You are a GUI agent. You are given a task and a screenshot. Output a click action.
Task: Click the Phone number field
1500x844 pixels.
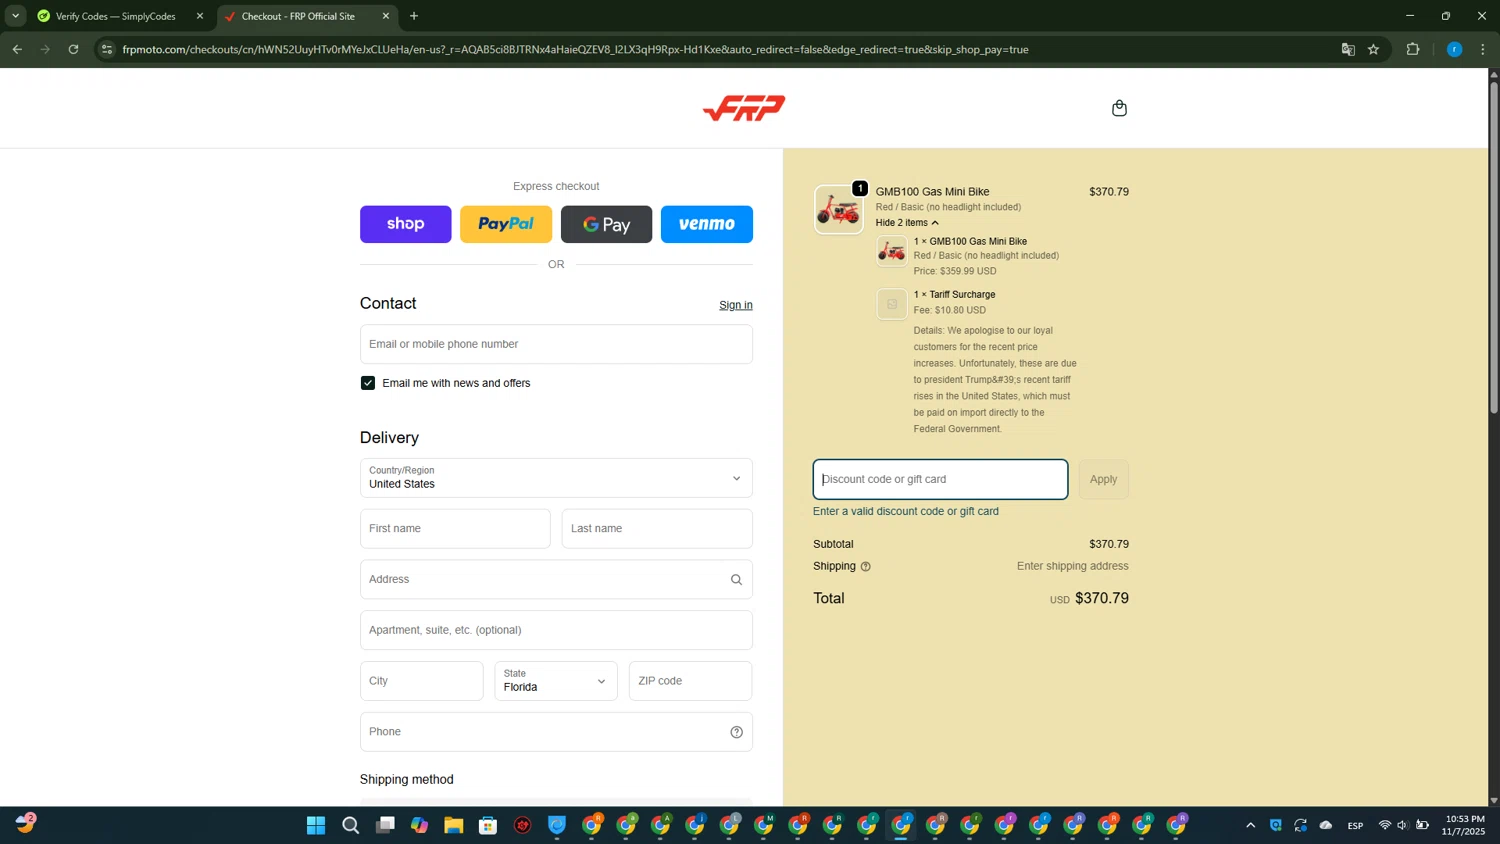[556, 732]
